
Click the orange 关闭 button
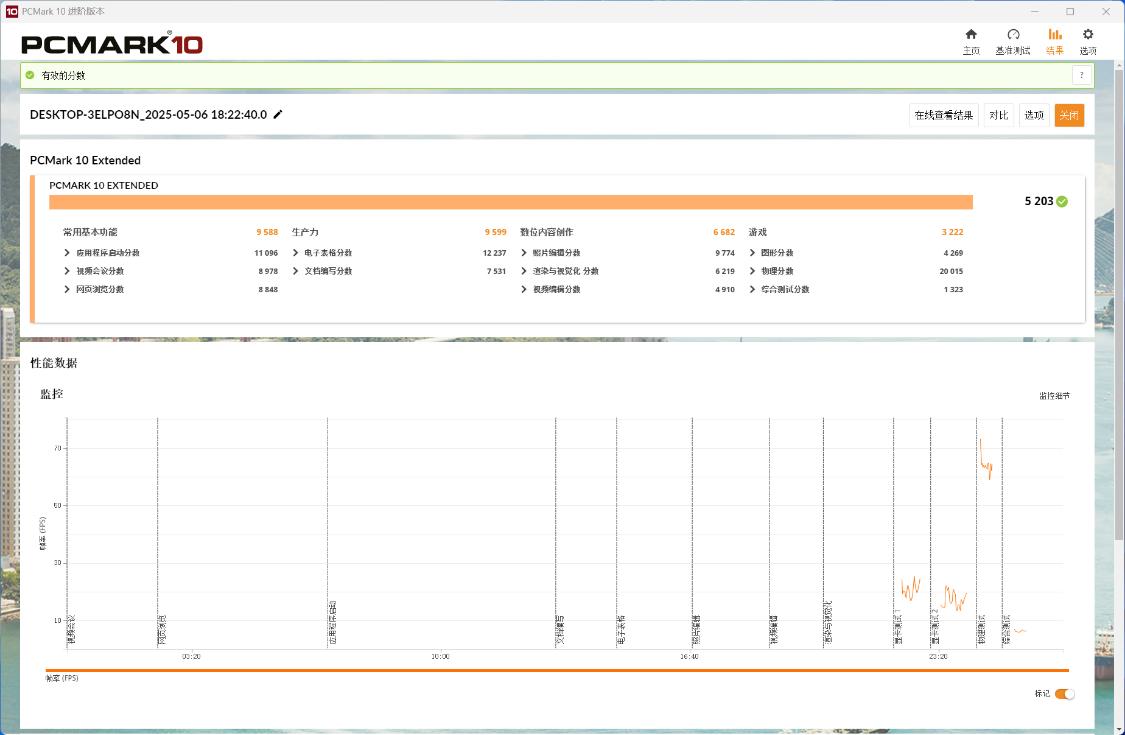click(1069, 115)
